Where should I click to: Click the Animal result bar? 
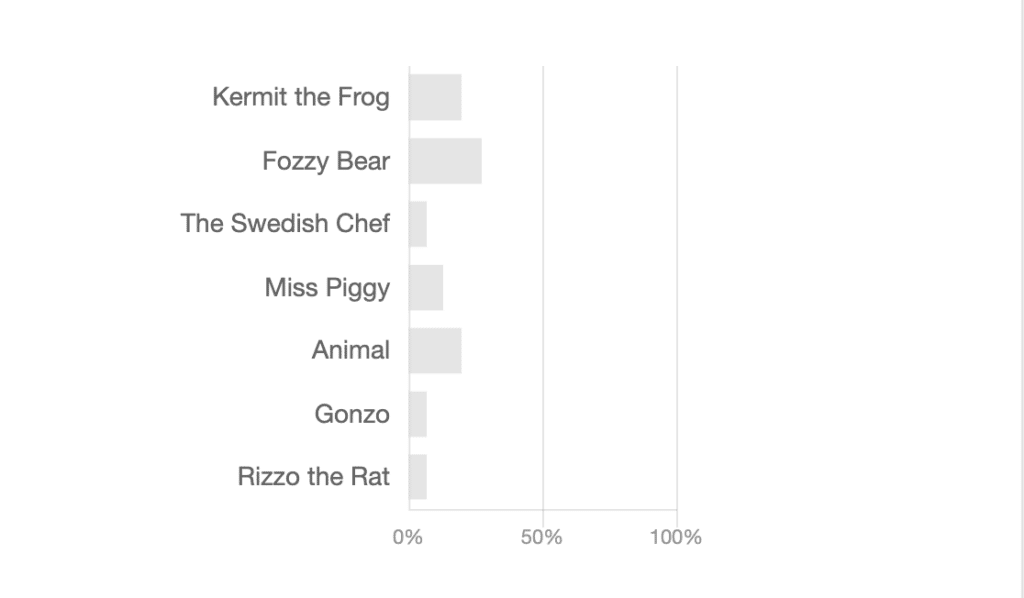(435, 351)
